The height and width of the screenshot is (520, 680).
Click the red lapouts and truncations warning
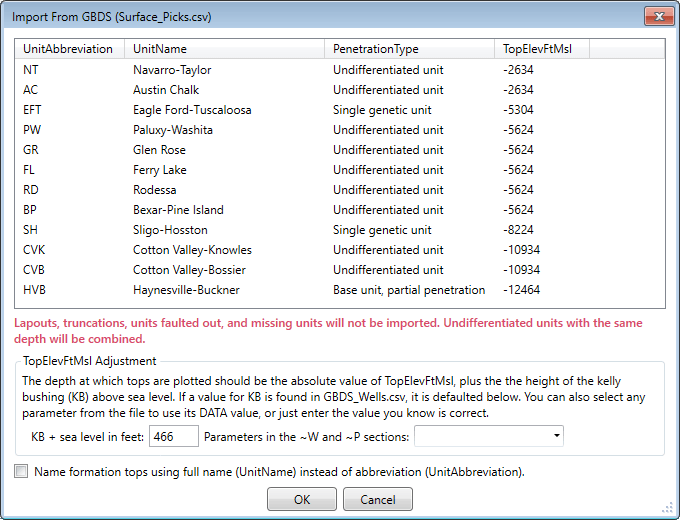coord(328,330)
